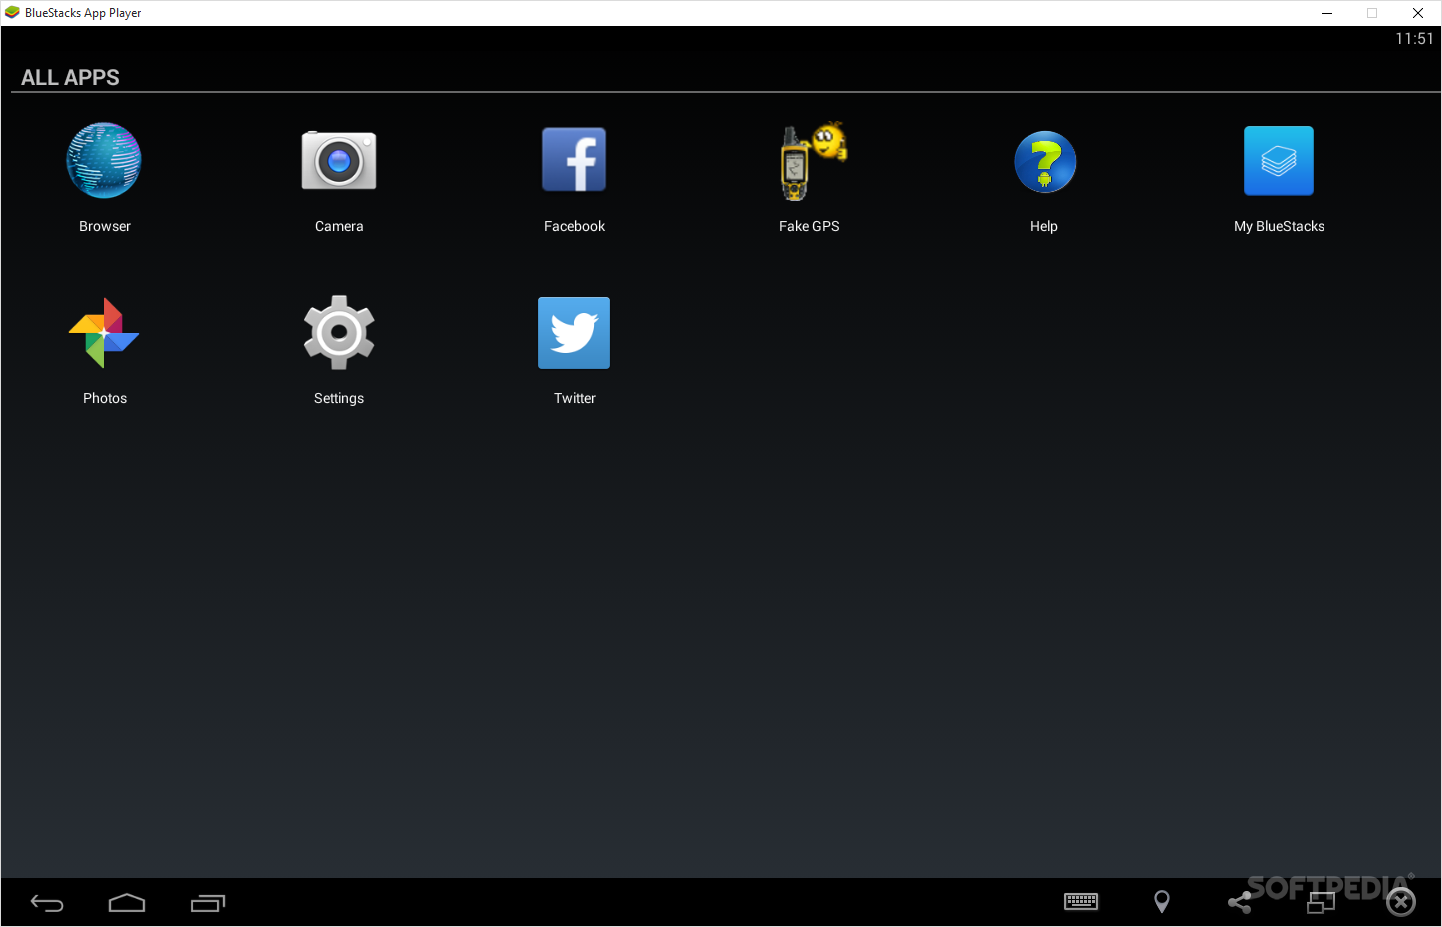This screenshot has width=1442, height=927.
Task: Click the circled X exit icon
Action: point(1401,902)
